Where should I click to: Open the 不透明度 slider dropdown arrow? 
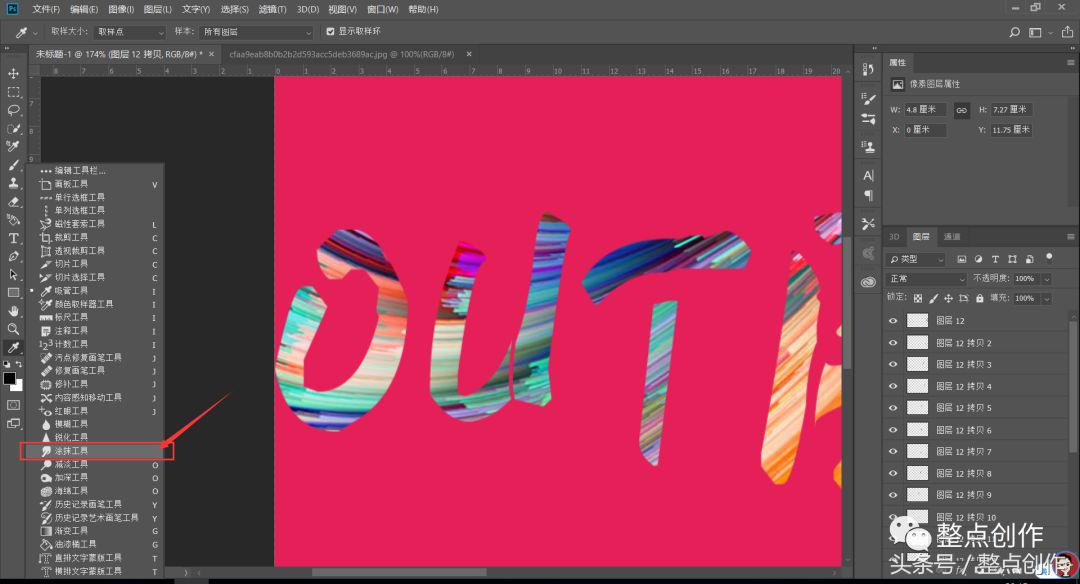pyautogui.click(x=1047, y=279)
